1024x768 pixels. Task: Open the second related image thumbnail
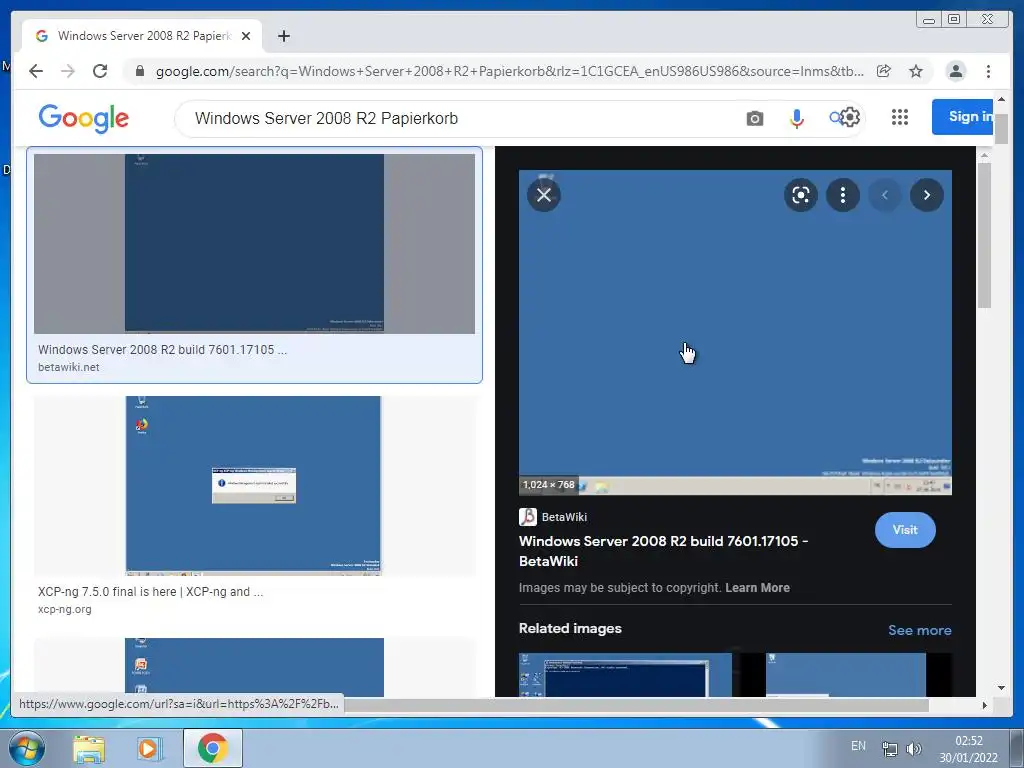pyautogui.click(x=846, y=675)
